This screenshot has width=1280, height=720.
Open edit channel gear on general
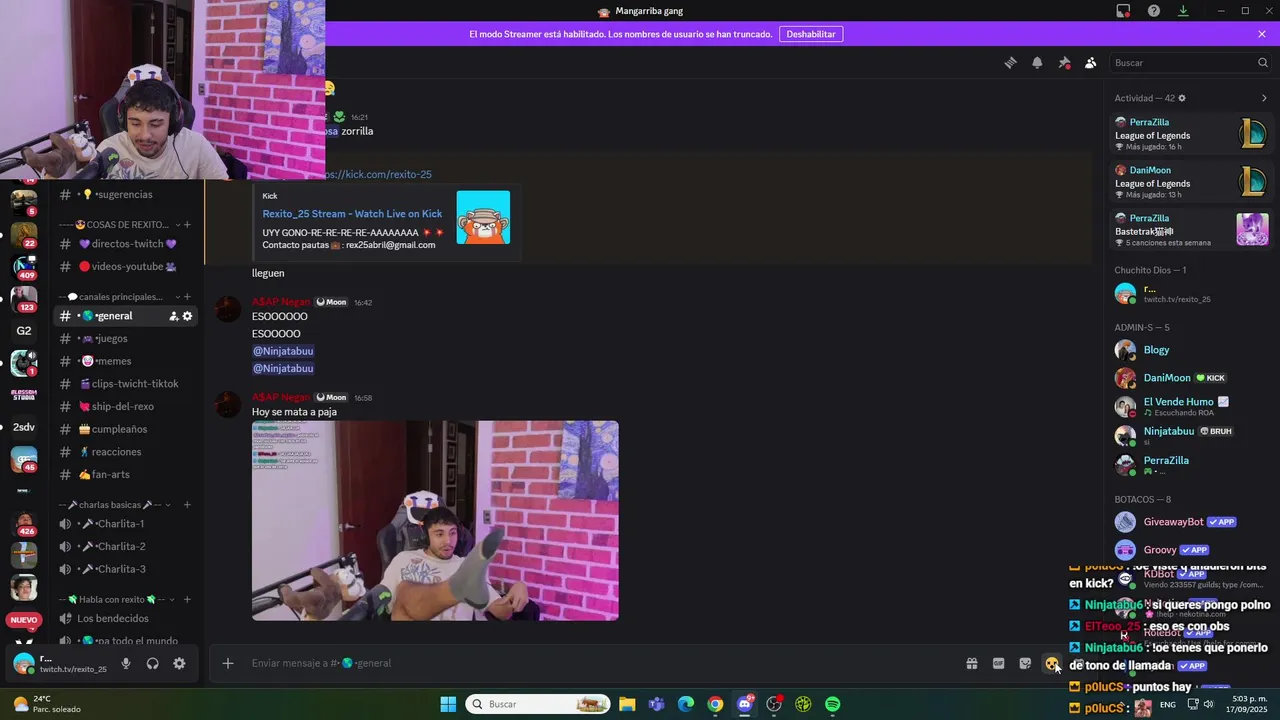[187, 316]
